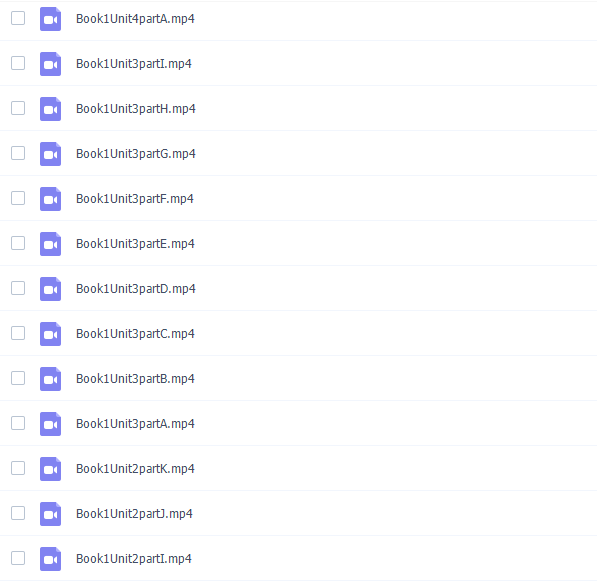Click video icon for Book1Unit3partB.mp4
Screen dimensions: 597x582
coord(50,379)
